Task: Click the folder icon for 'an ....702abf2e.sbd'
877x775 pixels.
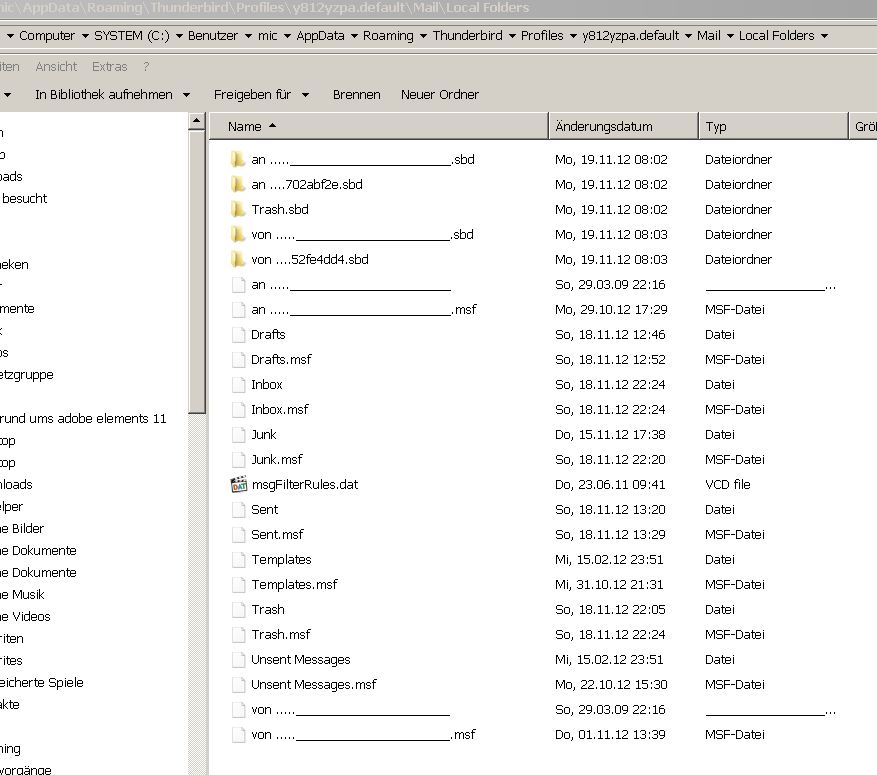Action: pos(238,185)
